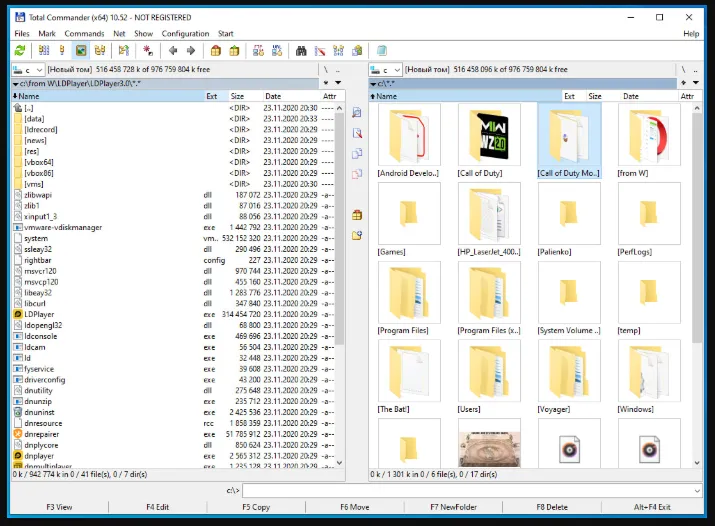
Task: Click the F8 Delete button
Action: tap(552, 507)
